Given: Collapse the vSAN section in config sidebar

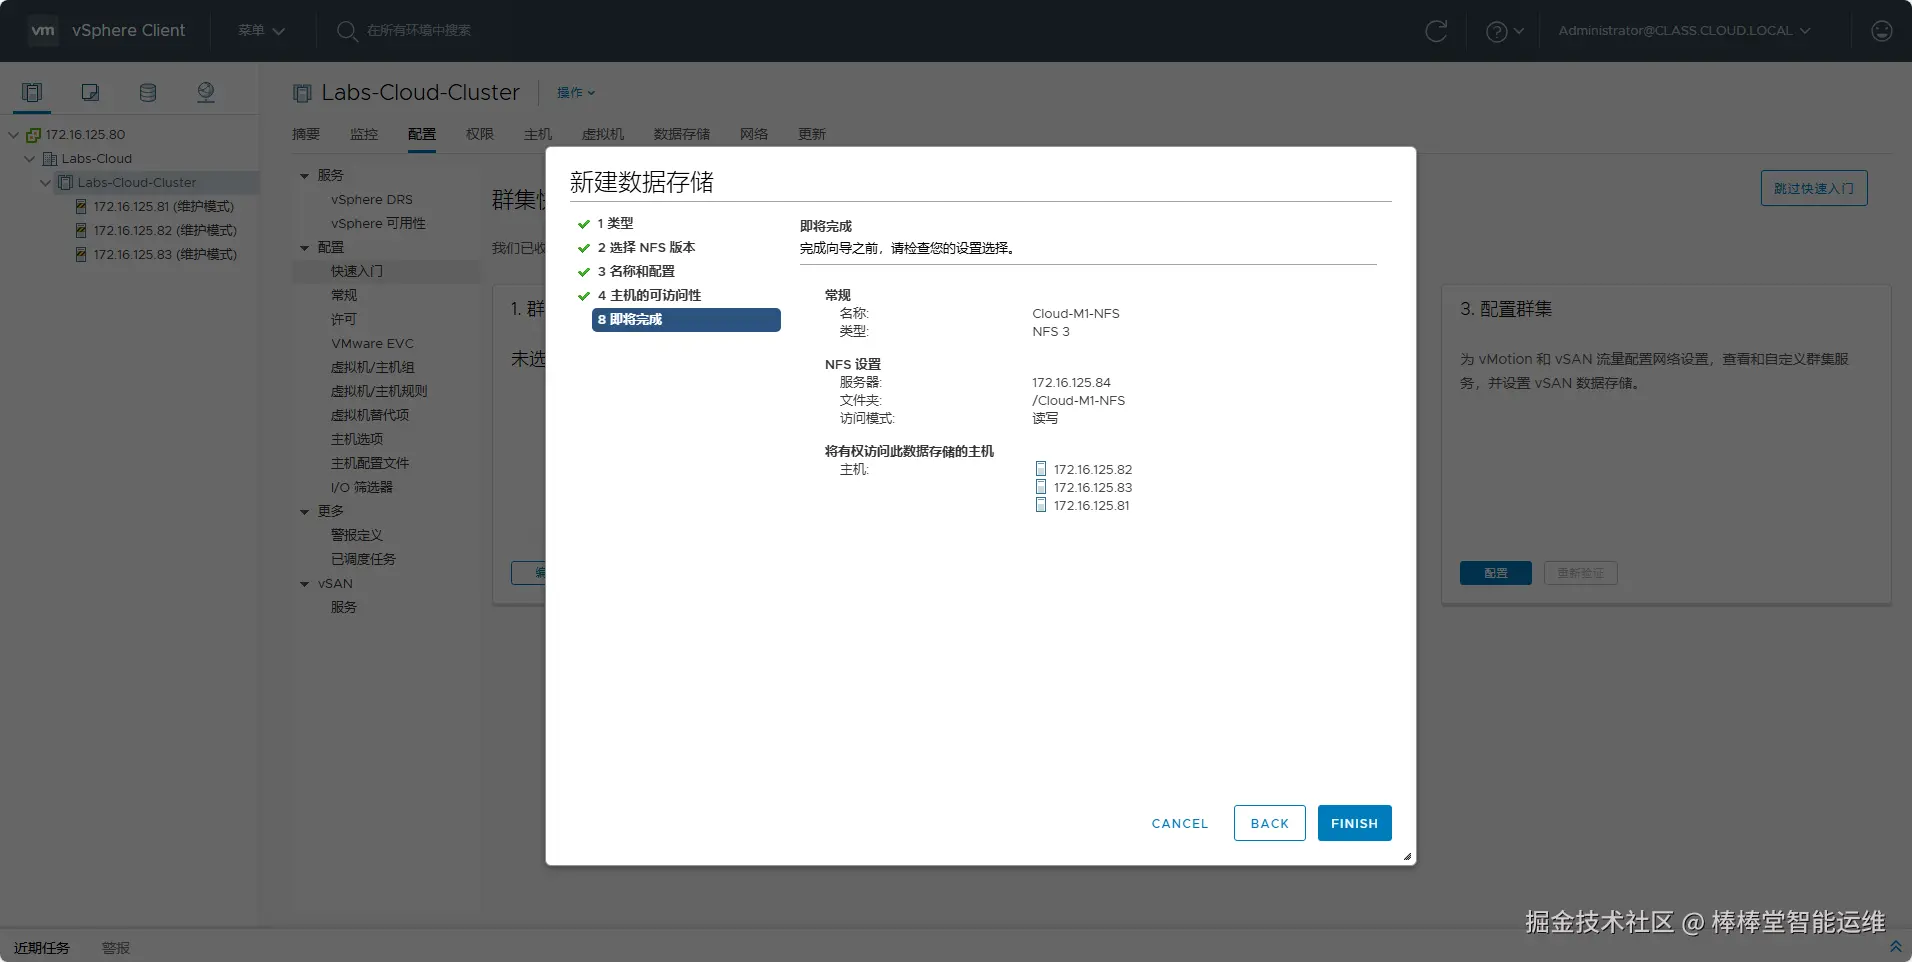Looking at the screenshot, I should pyautogui.click(x=305, y=584).
